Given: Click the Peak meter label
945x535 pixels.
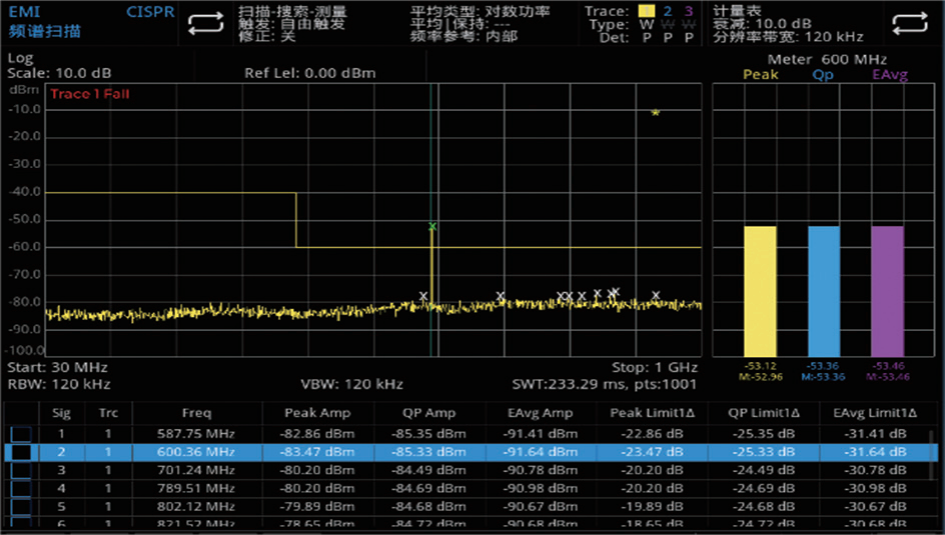Looking at the screenshot, I should click(761, 75).
